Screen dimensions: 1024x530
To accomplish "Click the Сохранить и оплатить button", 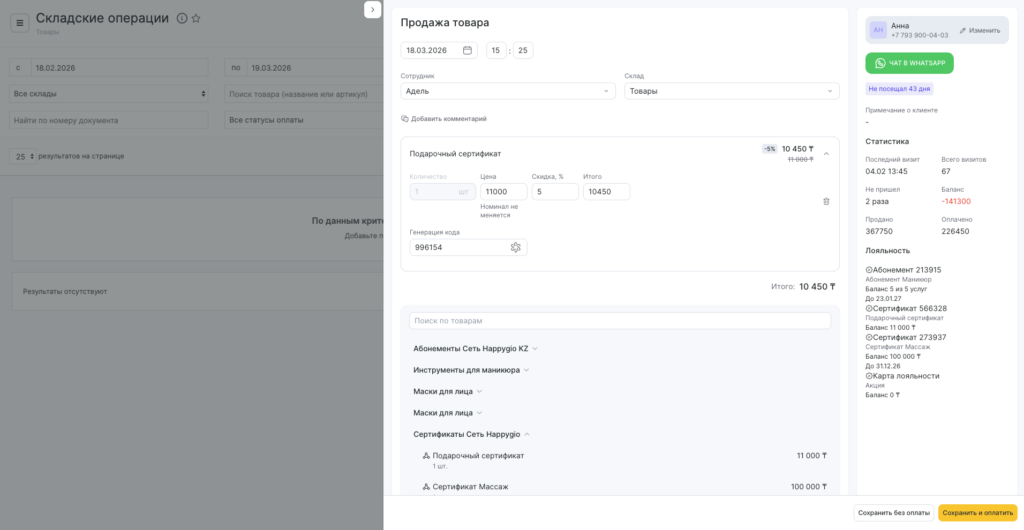I will point(977,513).
